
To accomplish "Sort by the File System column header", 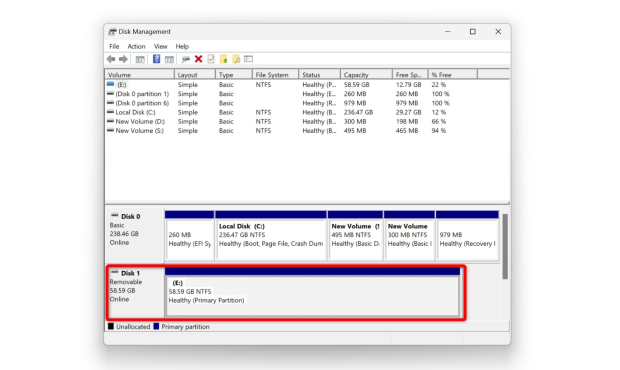I will (276, 74).
